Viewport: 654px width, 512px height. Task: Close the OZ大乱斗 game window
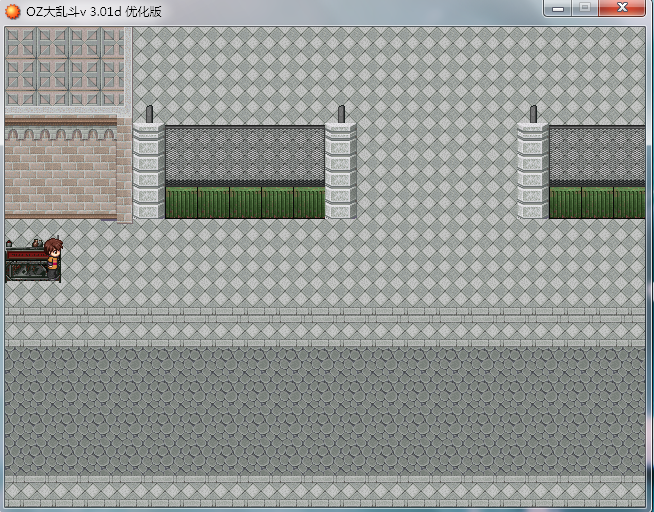pyautogui.click(x=622, y=8)
